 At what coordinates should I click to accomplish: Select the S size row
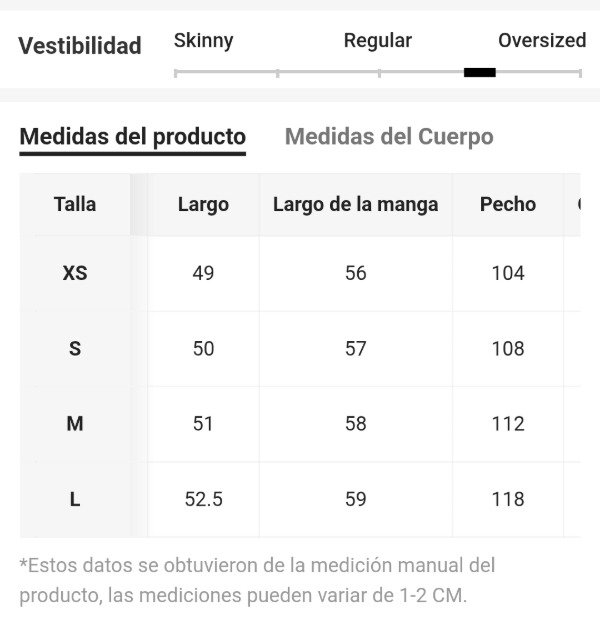pos(75,349)
